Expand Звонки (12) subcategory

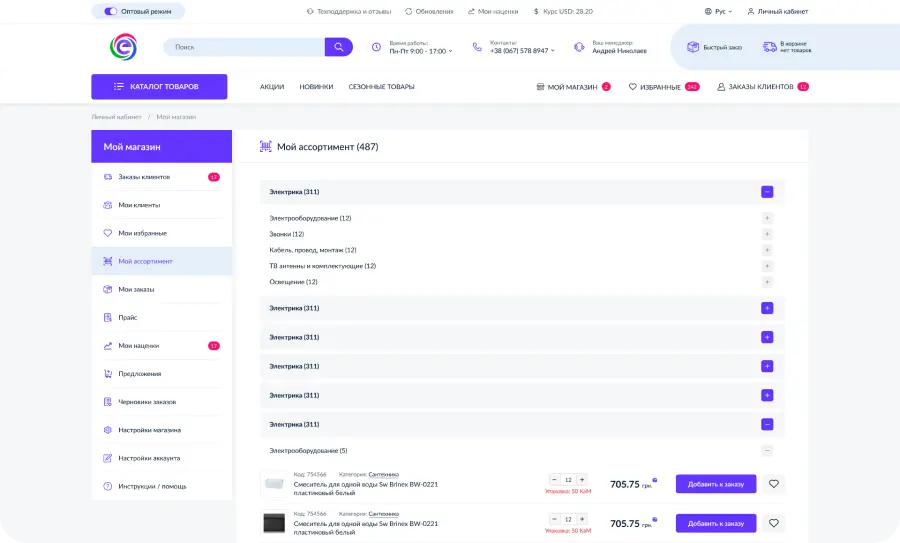coord(767,234)
